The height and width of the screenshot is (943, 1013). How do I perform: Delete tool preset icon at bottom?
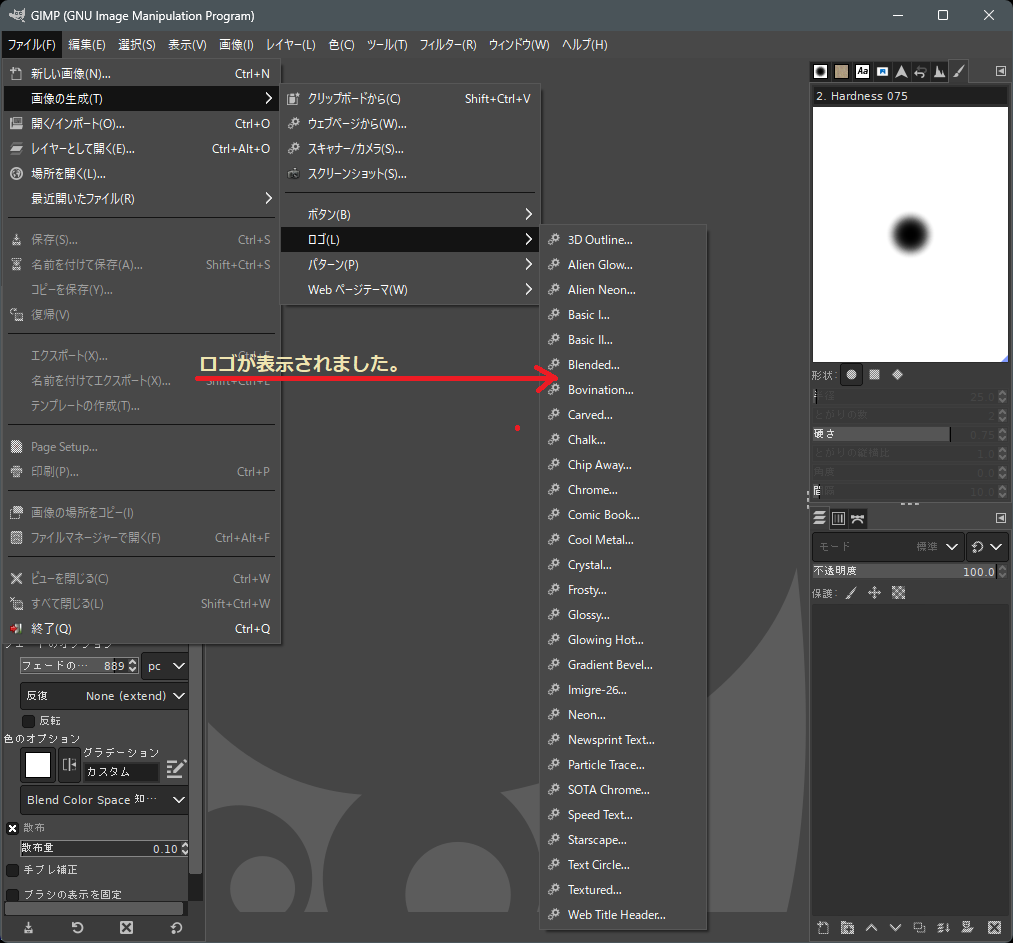127,928
